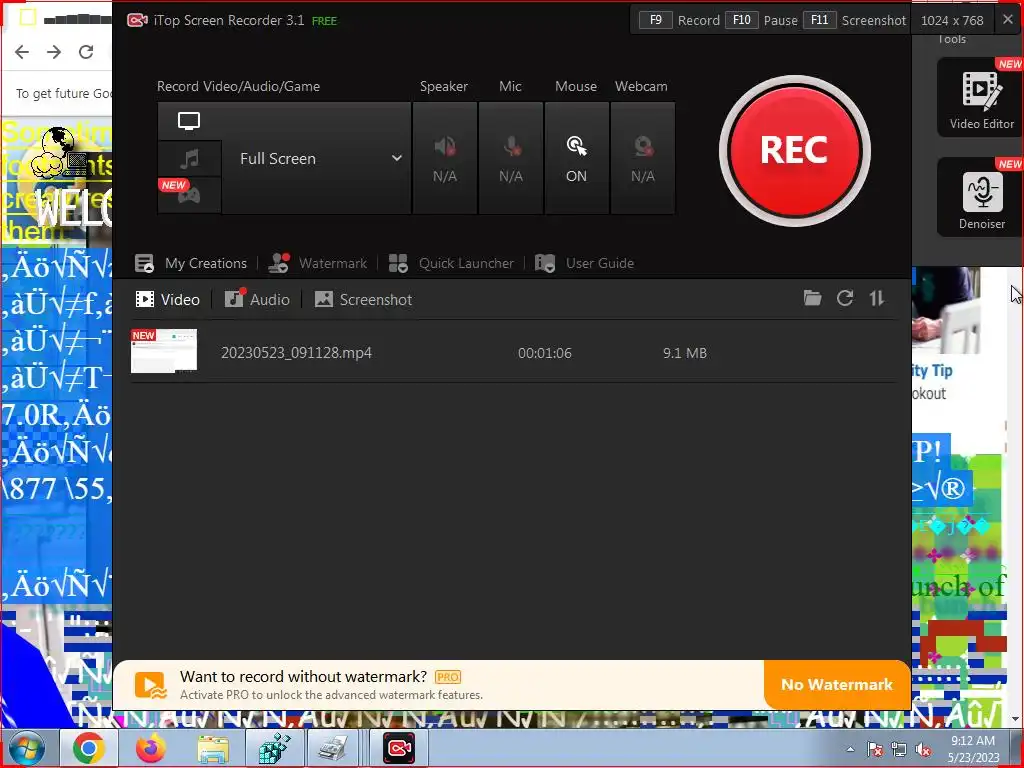Start recording with the big REC button

coord(794,150)
